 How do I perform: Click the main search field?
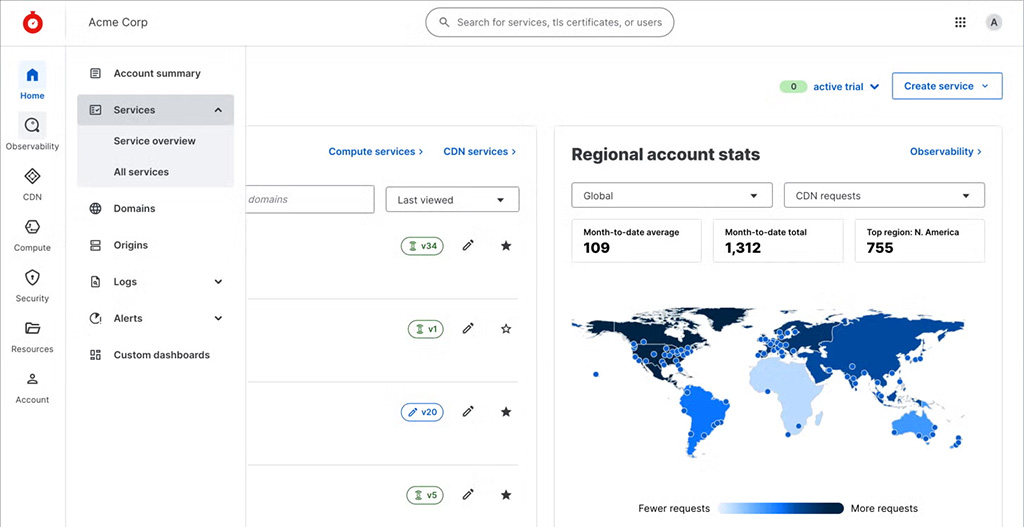tap(550, 22)
